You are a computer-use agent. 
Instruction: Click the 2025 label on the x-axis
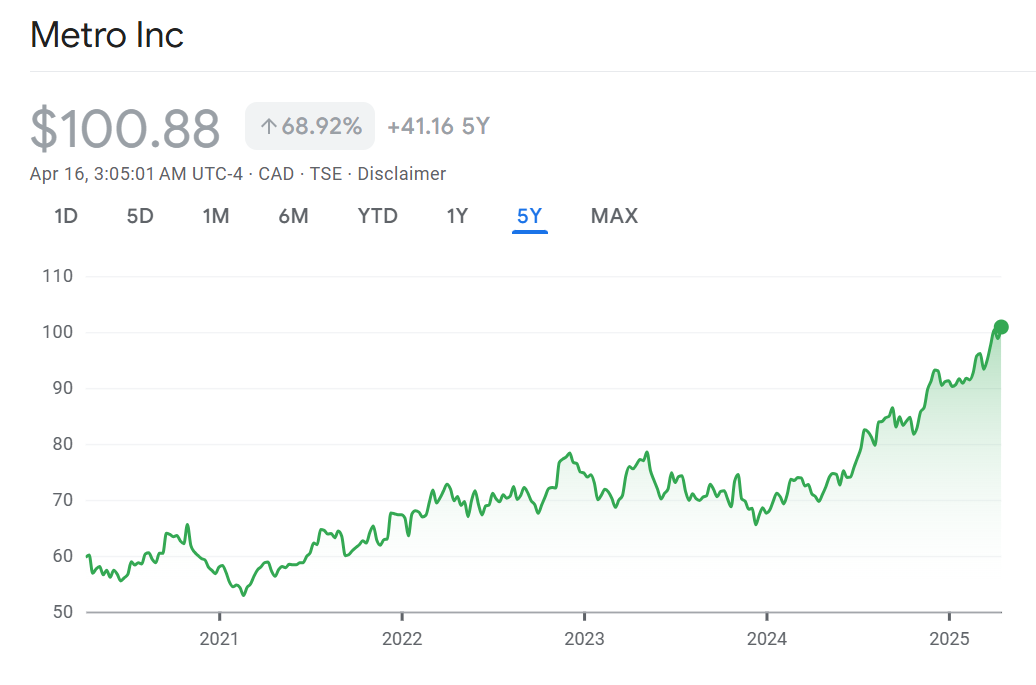[949, 639]
